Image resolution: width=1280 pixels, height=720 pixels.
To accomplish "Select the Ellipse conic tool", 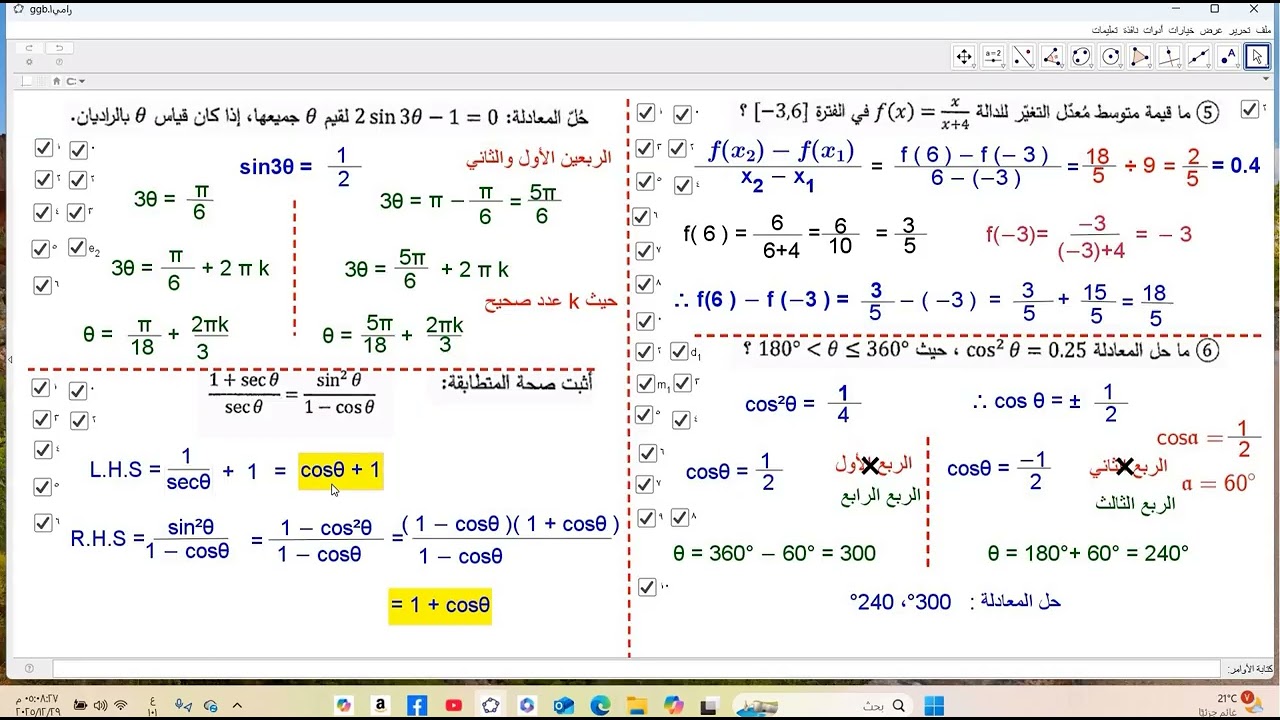I will point(1081,57).
